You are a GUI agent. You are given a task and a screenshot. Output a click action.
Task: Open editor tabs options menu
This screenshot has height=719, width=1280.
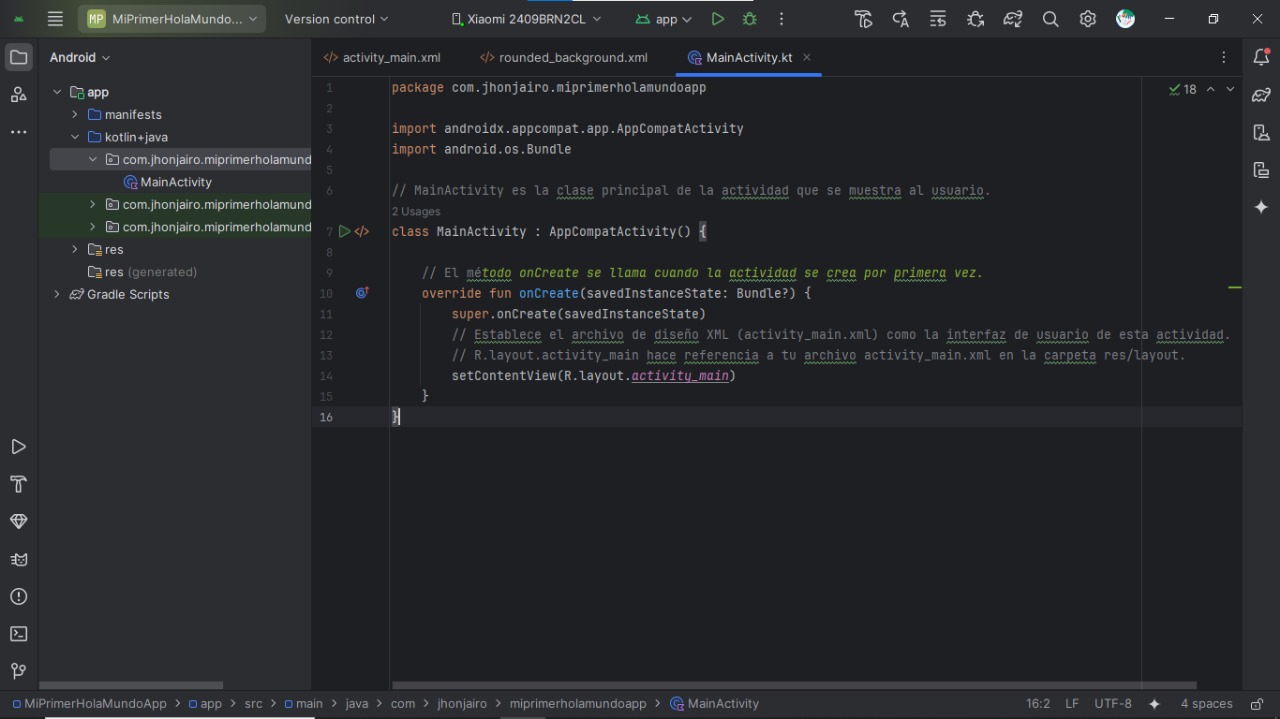coord(1223,58)
